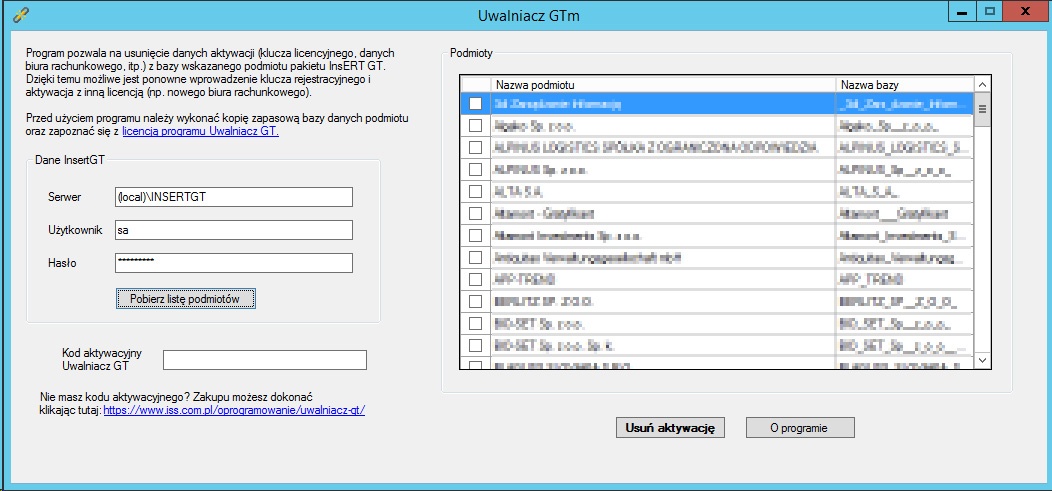Click the scrollbar thumb of the Podmioty list

982,109
